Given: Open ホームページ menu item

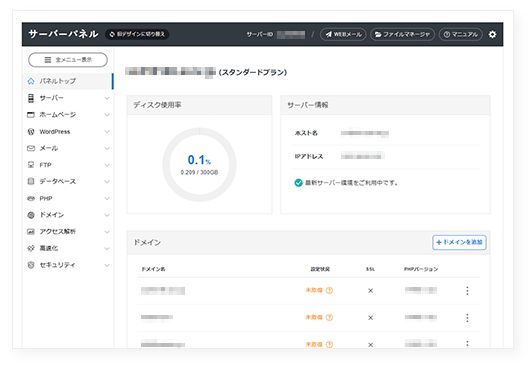Looking at the screenshot, I should pos(68,115).
